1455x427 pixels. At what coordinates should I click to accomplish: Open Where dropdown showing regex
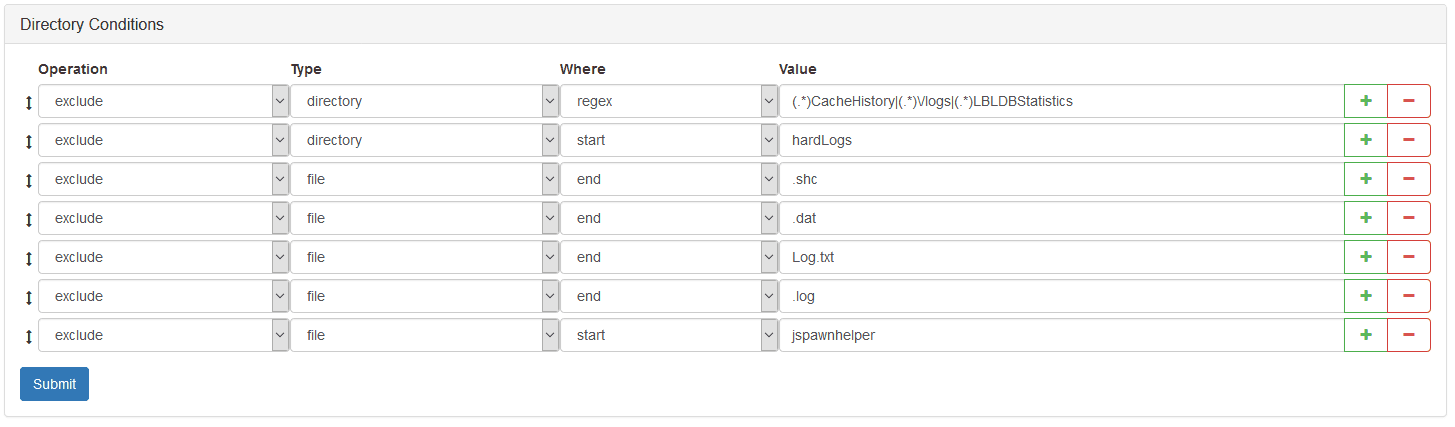[669, 101]
